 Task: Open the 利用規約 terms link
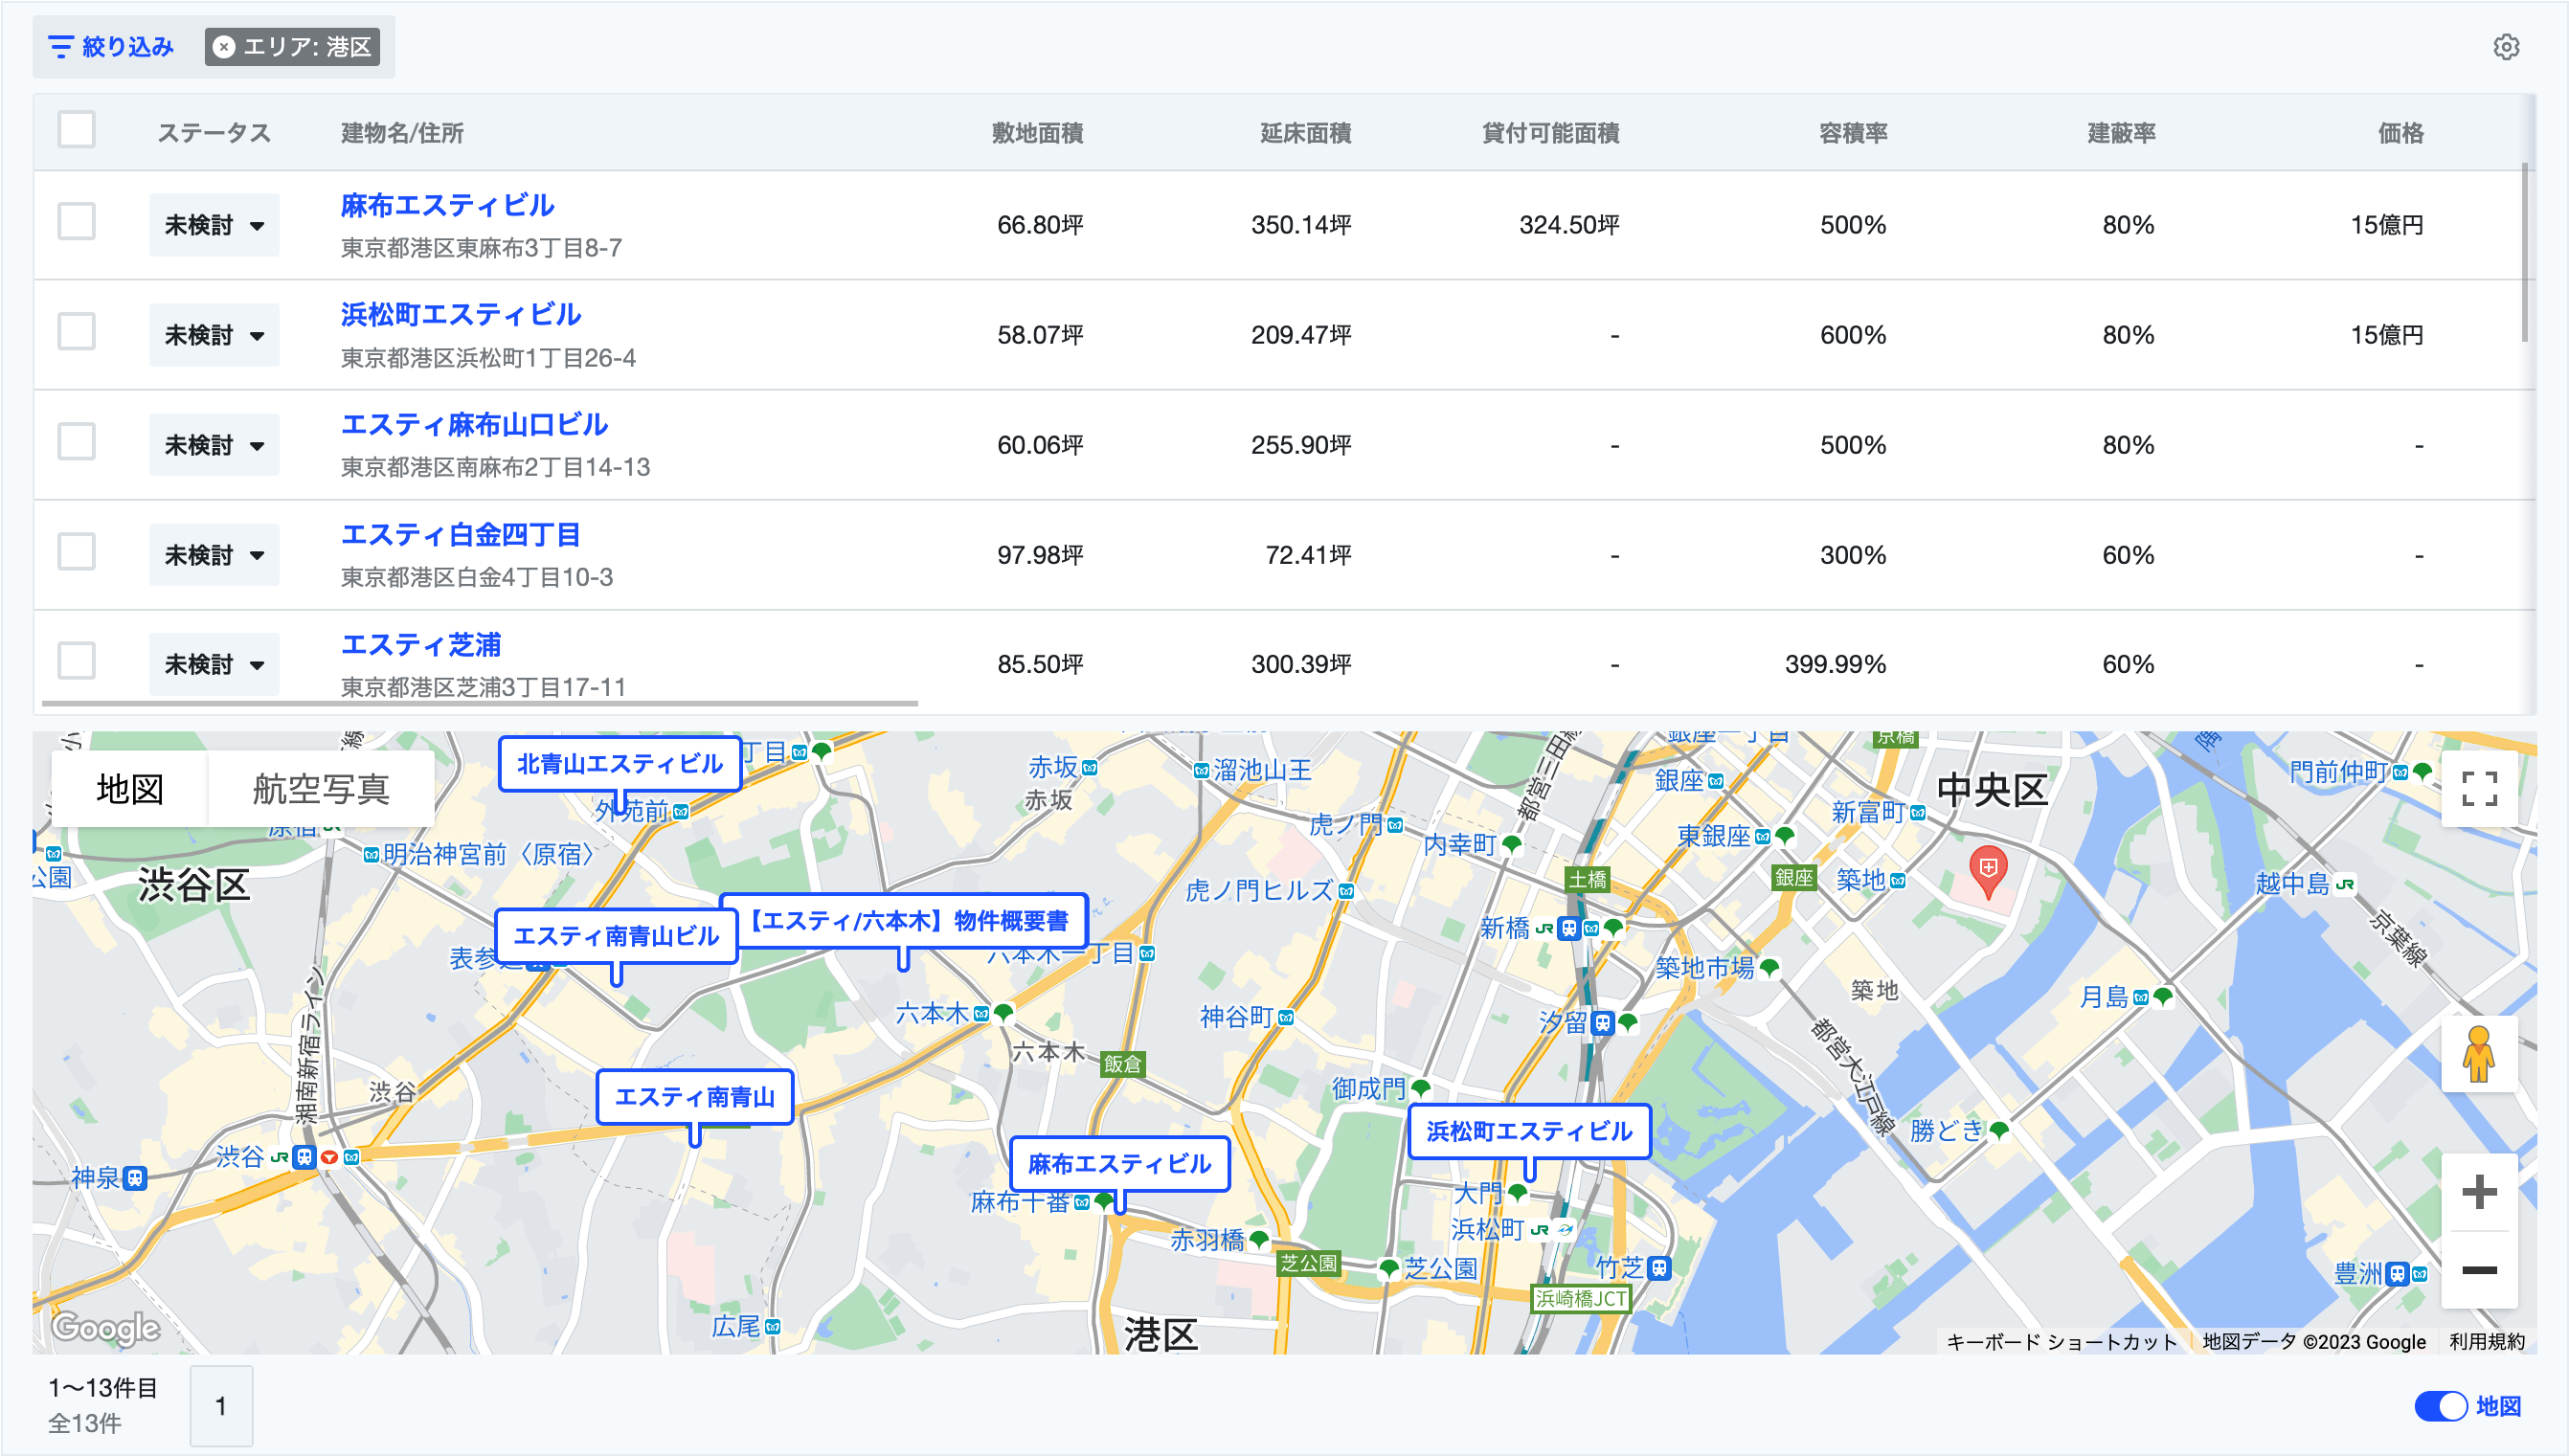coord(2497,1341)
